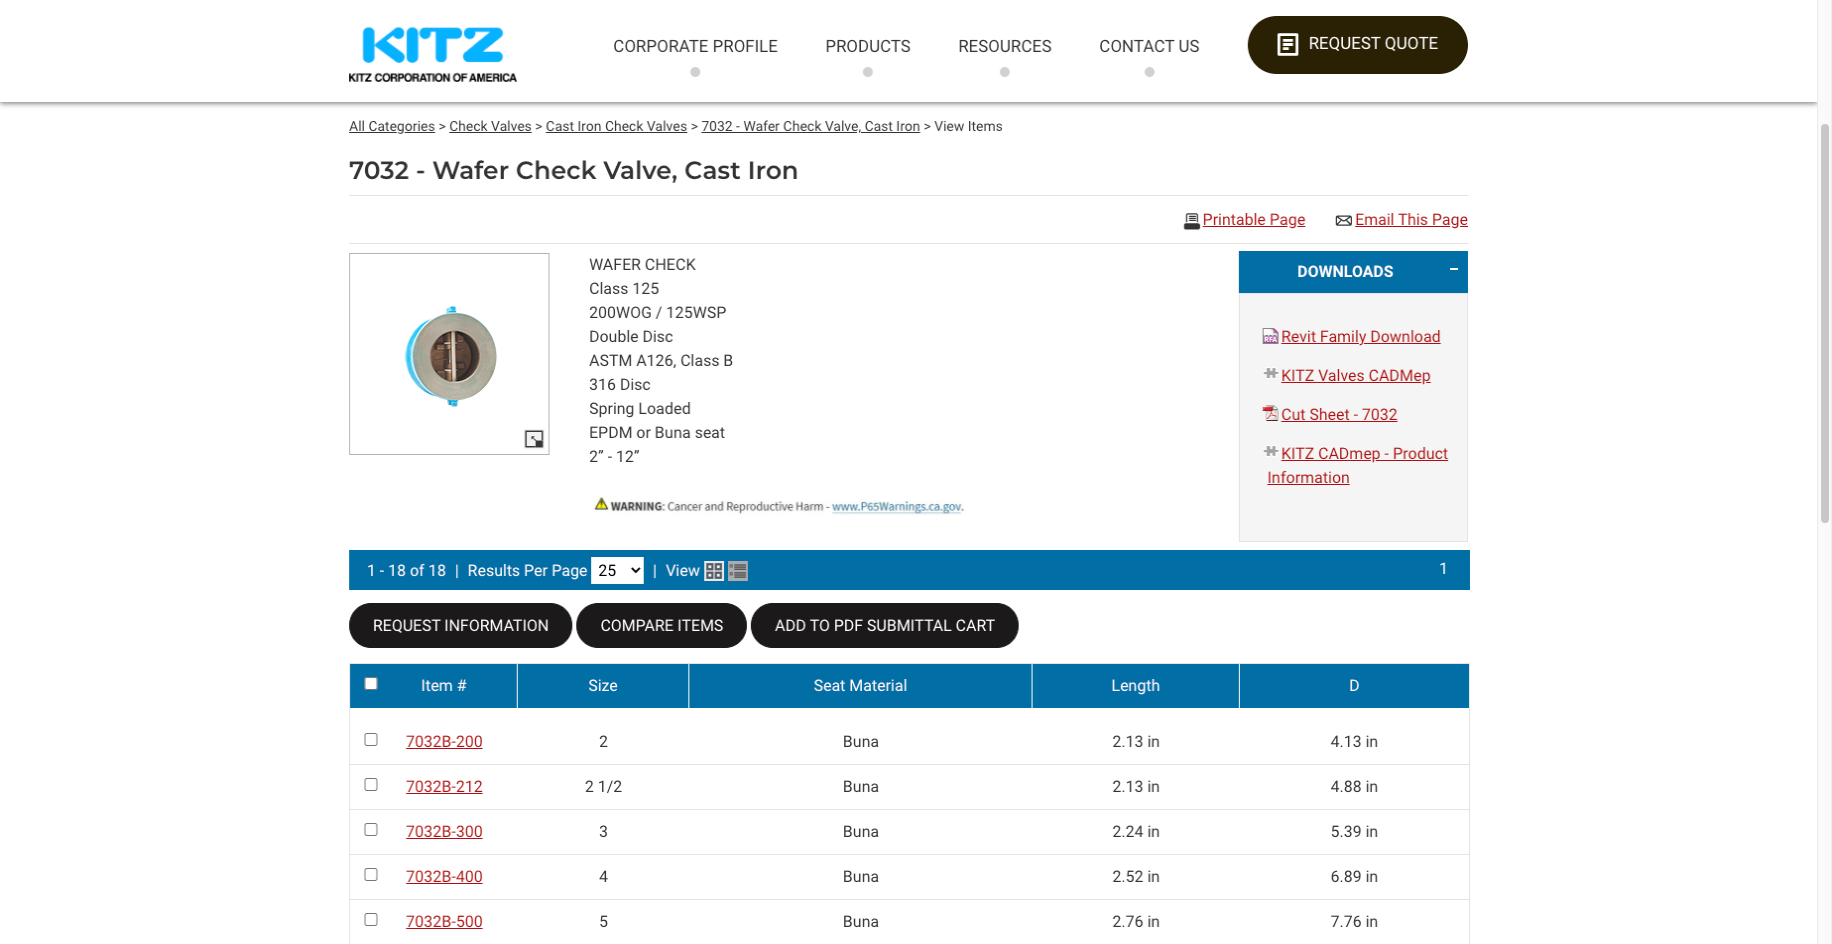This screenshot has height=944, width=1832.
Task: Click icon beside KITZ CADmep - Product Information
Action: click(1270, 452)
